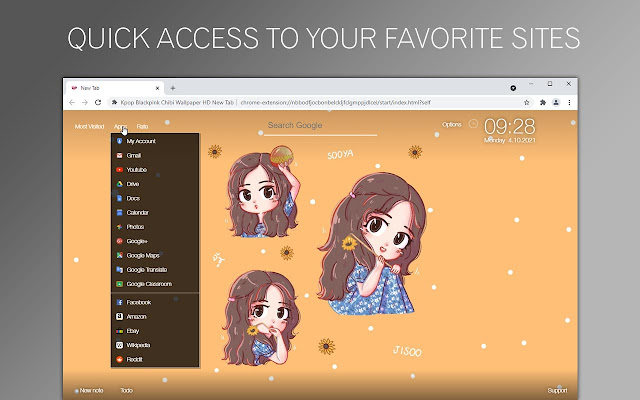This screenshot has width=640, height=400.
Task: Click the browser address bar URL
Action: [336, 102]
